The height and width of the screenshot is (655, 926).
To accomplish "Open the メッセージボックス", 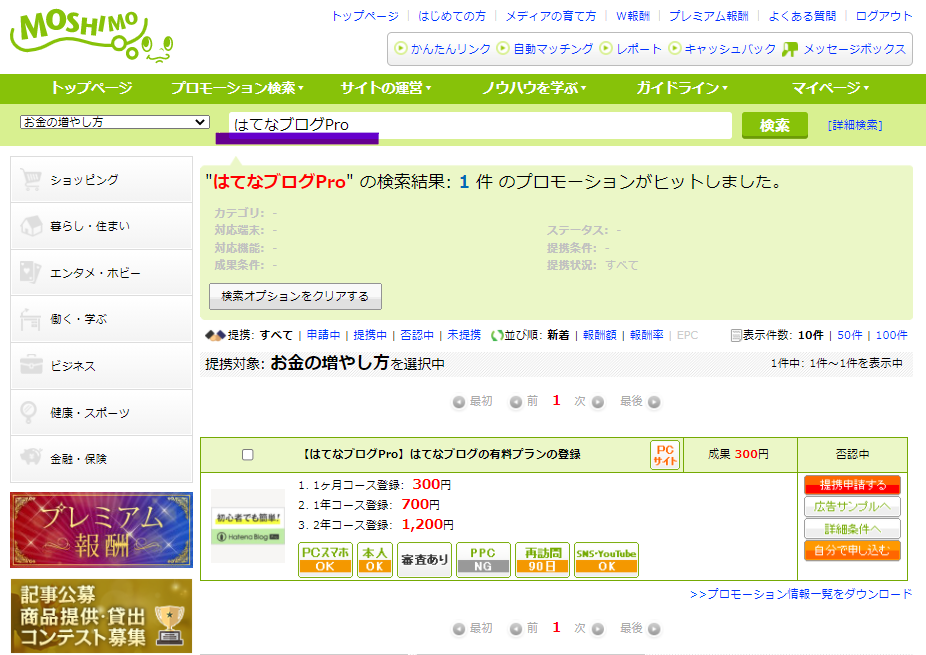I will point(844,49).
